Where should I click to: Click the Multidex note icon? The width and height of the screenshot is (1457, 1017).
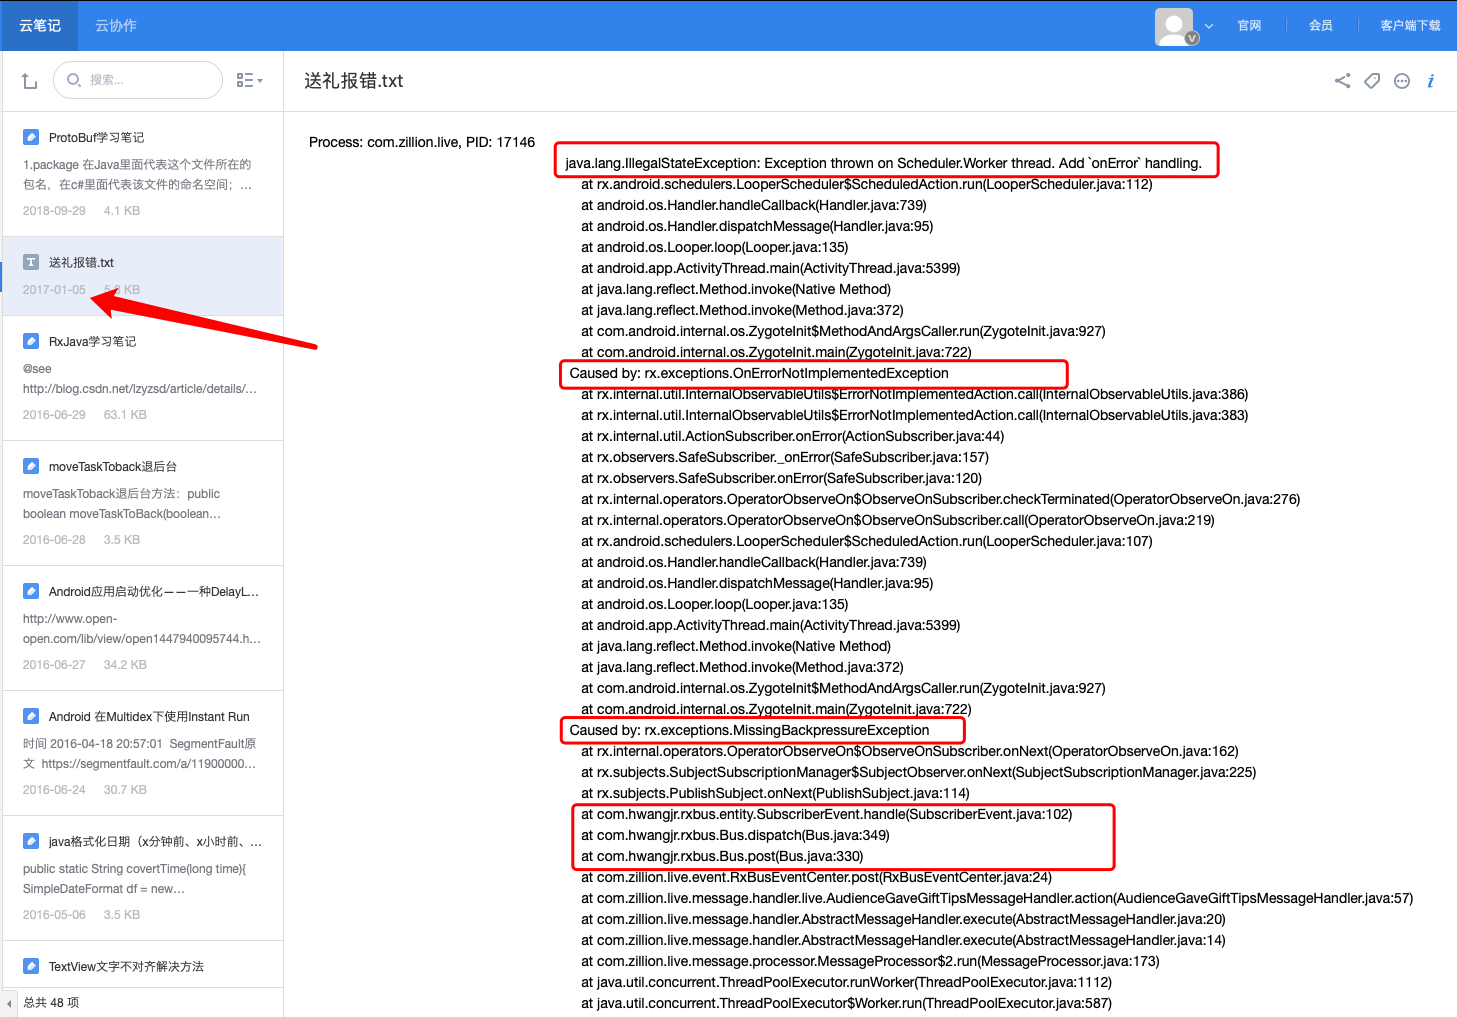pyautogui.click(x=31, y=716)
